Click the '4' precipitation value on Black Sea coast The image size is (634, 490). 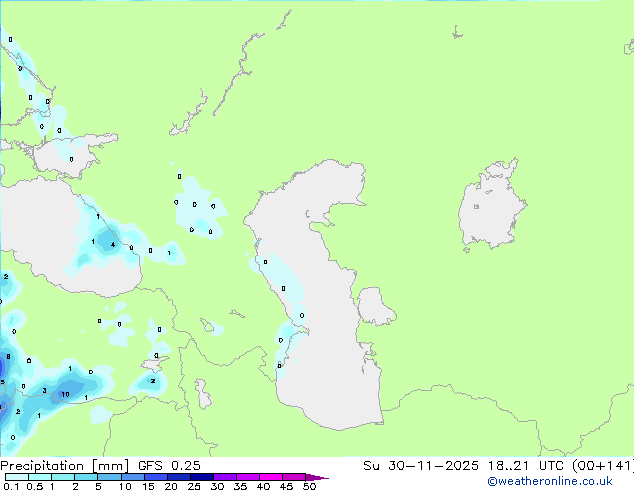[x=113, y=245]
